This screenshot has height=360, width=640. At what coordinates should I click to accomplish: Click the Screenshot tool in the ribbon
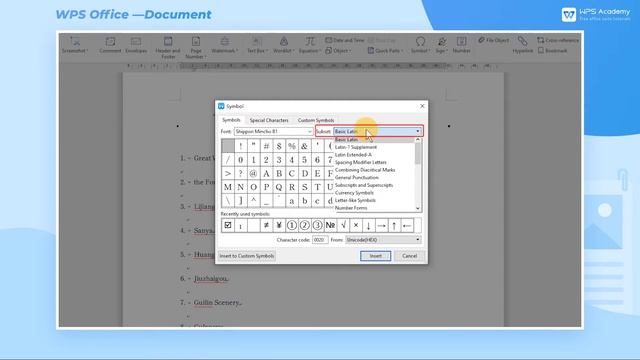[74, 45]
